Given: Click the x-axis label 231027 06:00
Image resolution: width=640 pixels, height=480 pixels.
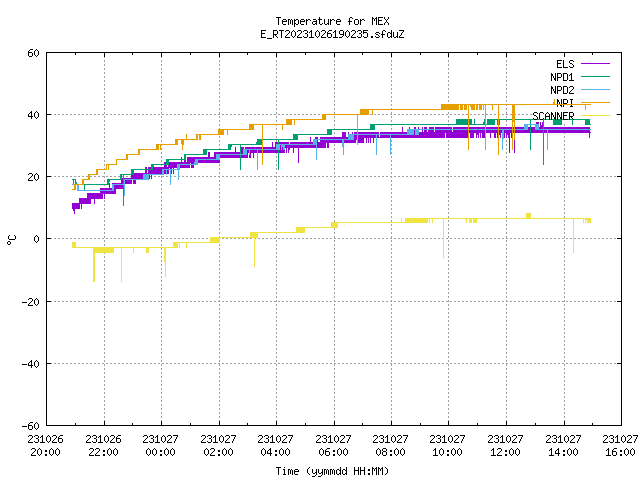Looking at the screenshot, I should click(x=333, y=446).
